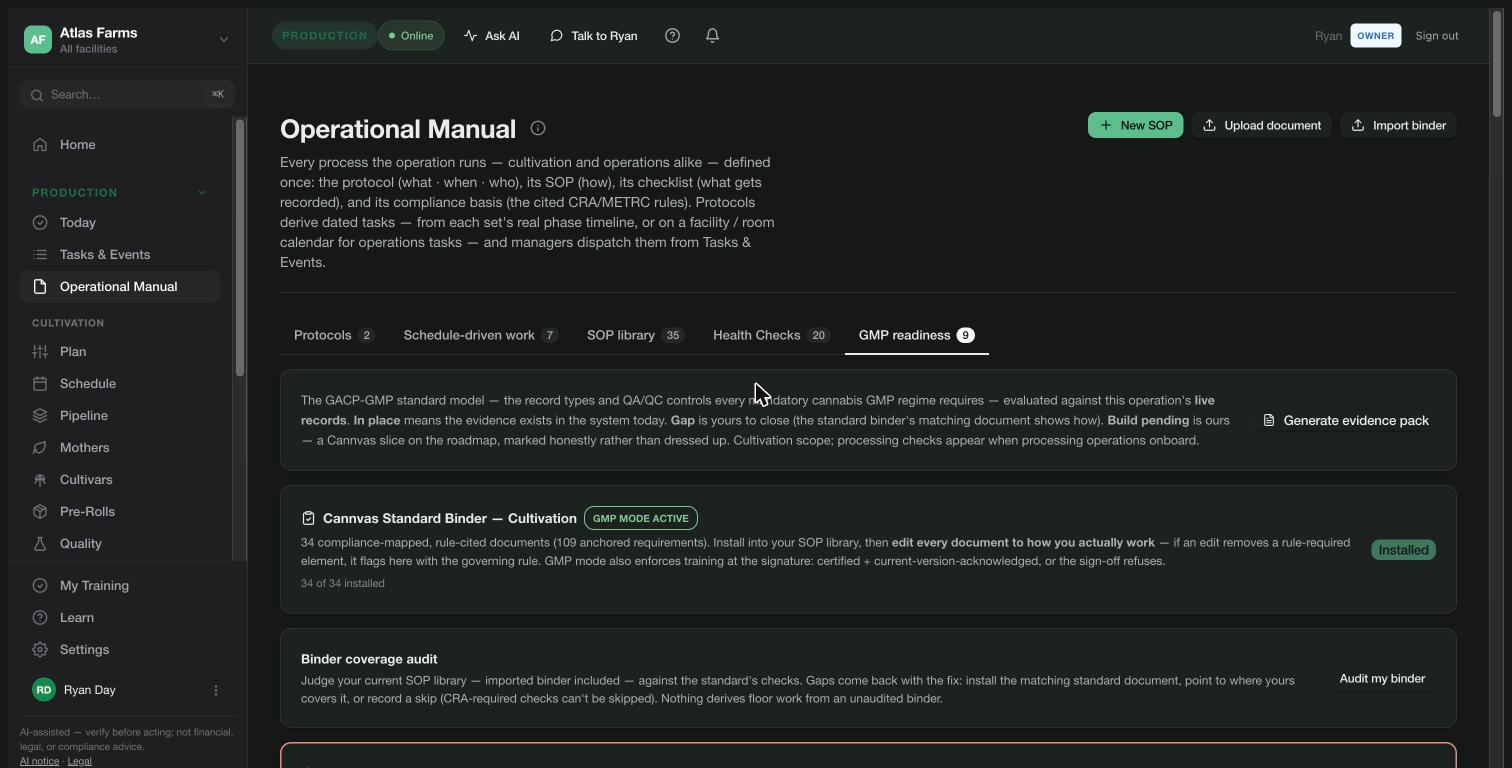Click the Installed status badge
The width and height of the screenshot is (1512, 768).
pyautogui.click(x=1404, y=550)
